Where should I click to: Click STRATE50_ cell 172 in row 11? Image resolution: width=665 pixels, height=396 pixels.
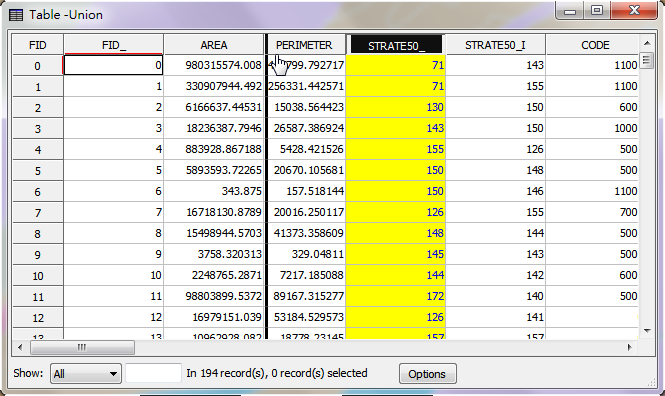tap(396, 296)
